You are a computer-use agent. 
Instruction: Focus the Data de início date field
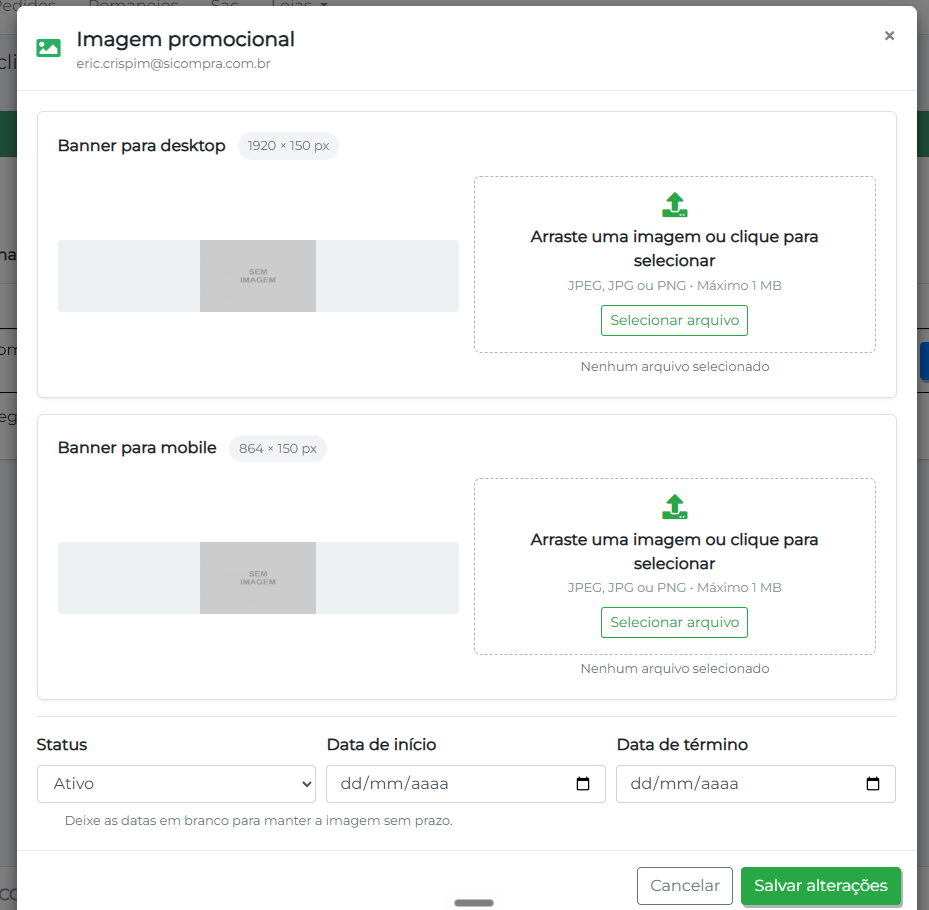(x=466, y=784)
